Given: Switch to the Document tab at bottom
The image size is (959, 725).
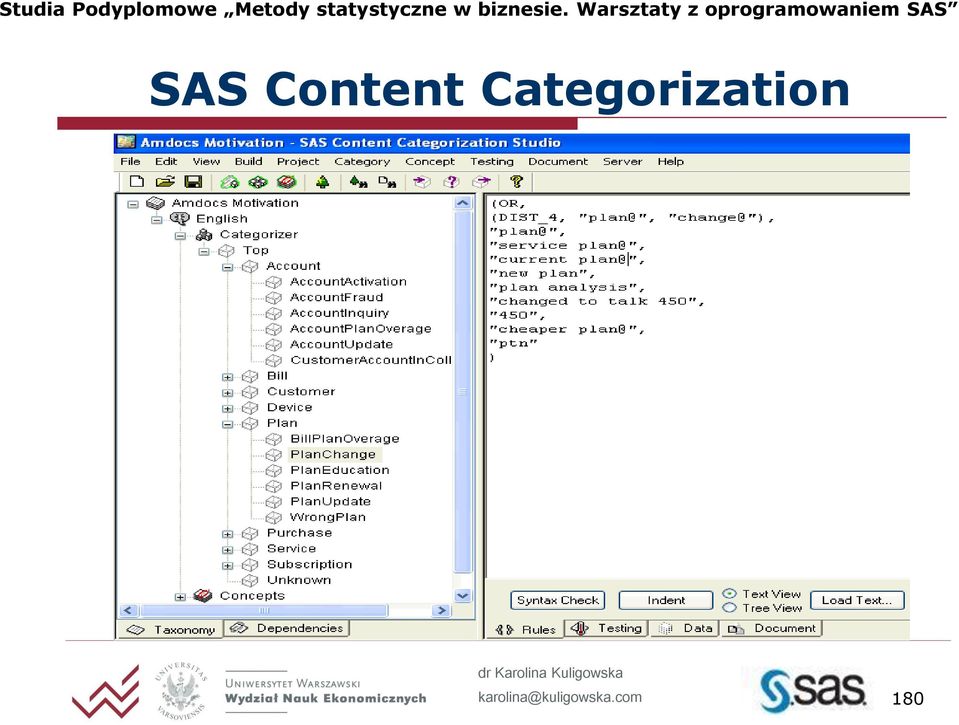Looking at the screenshot, I should point(771,628).
